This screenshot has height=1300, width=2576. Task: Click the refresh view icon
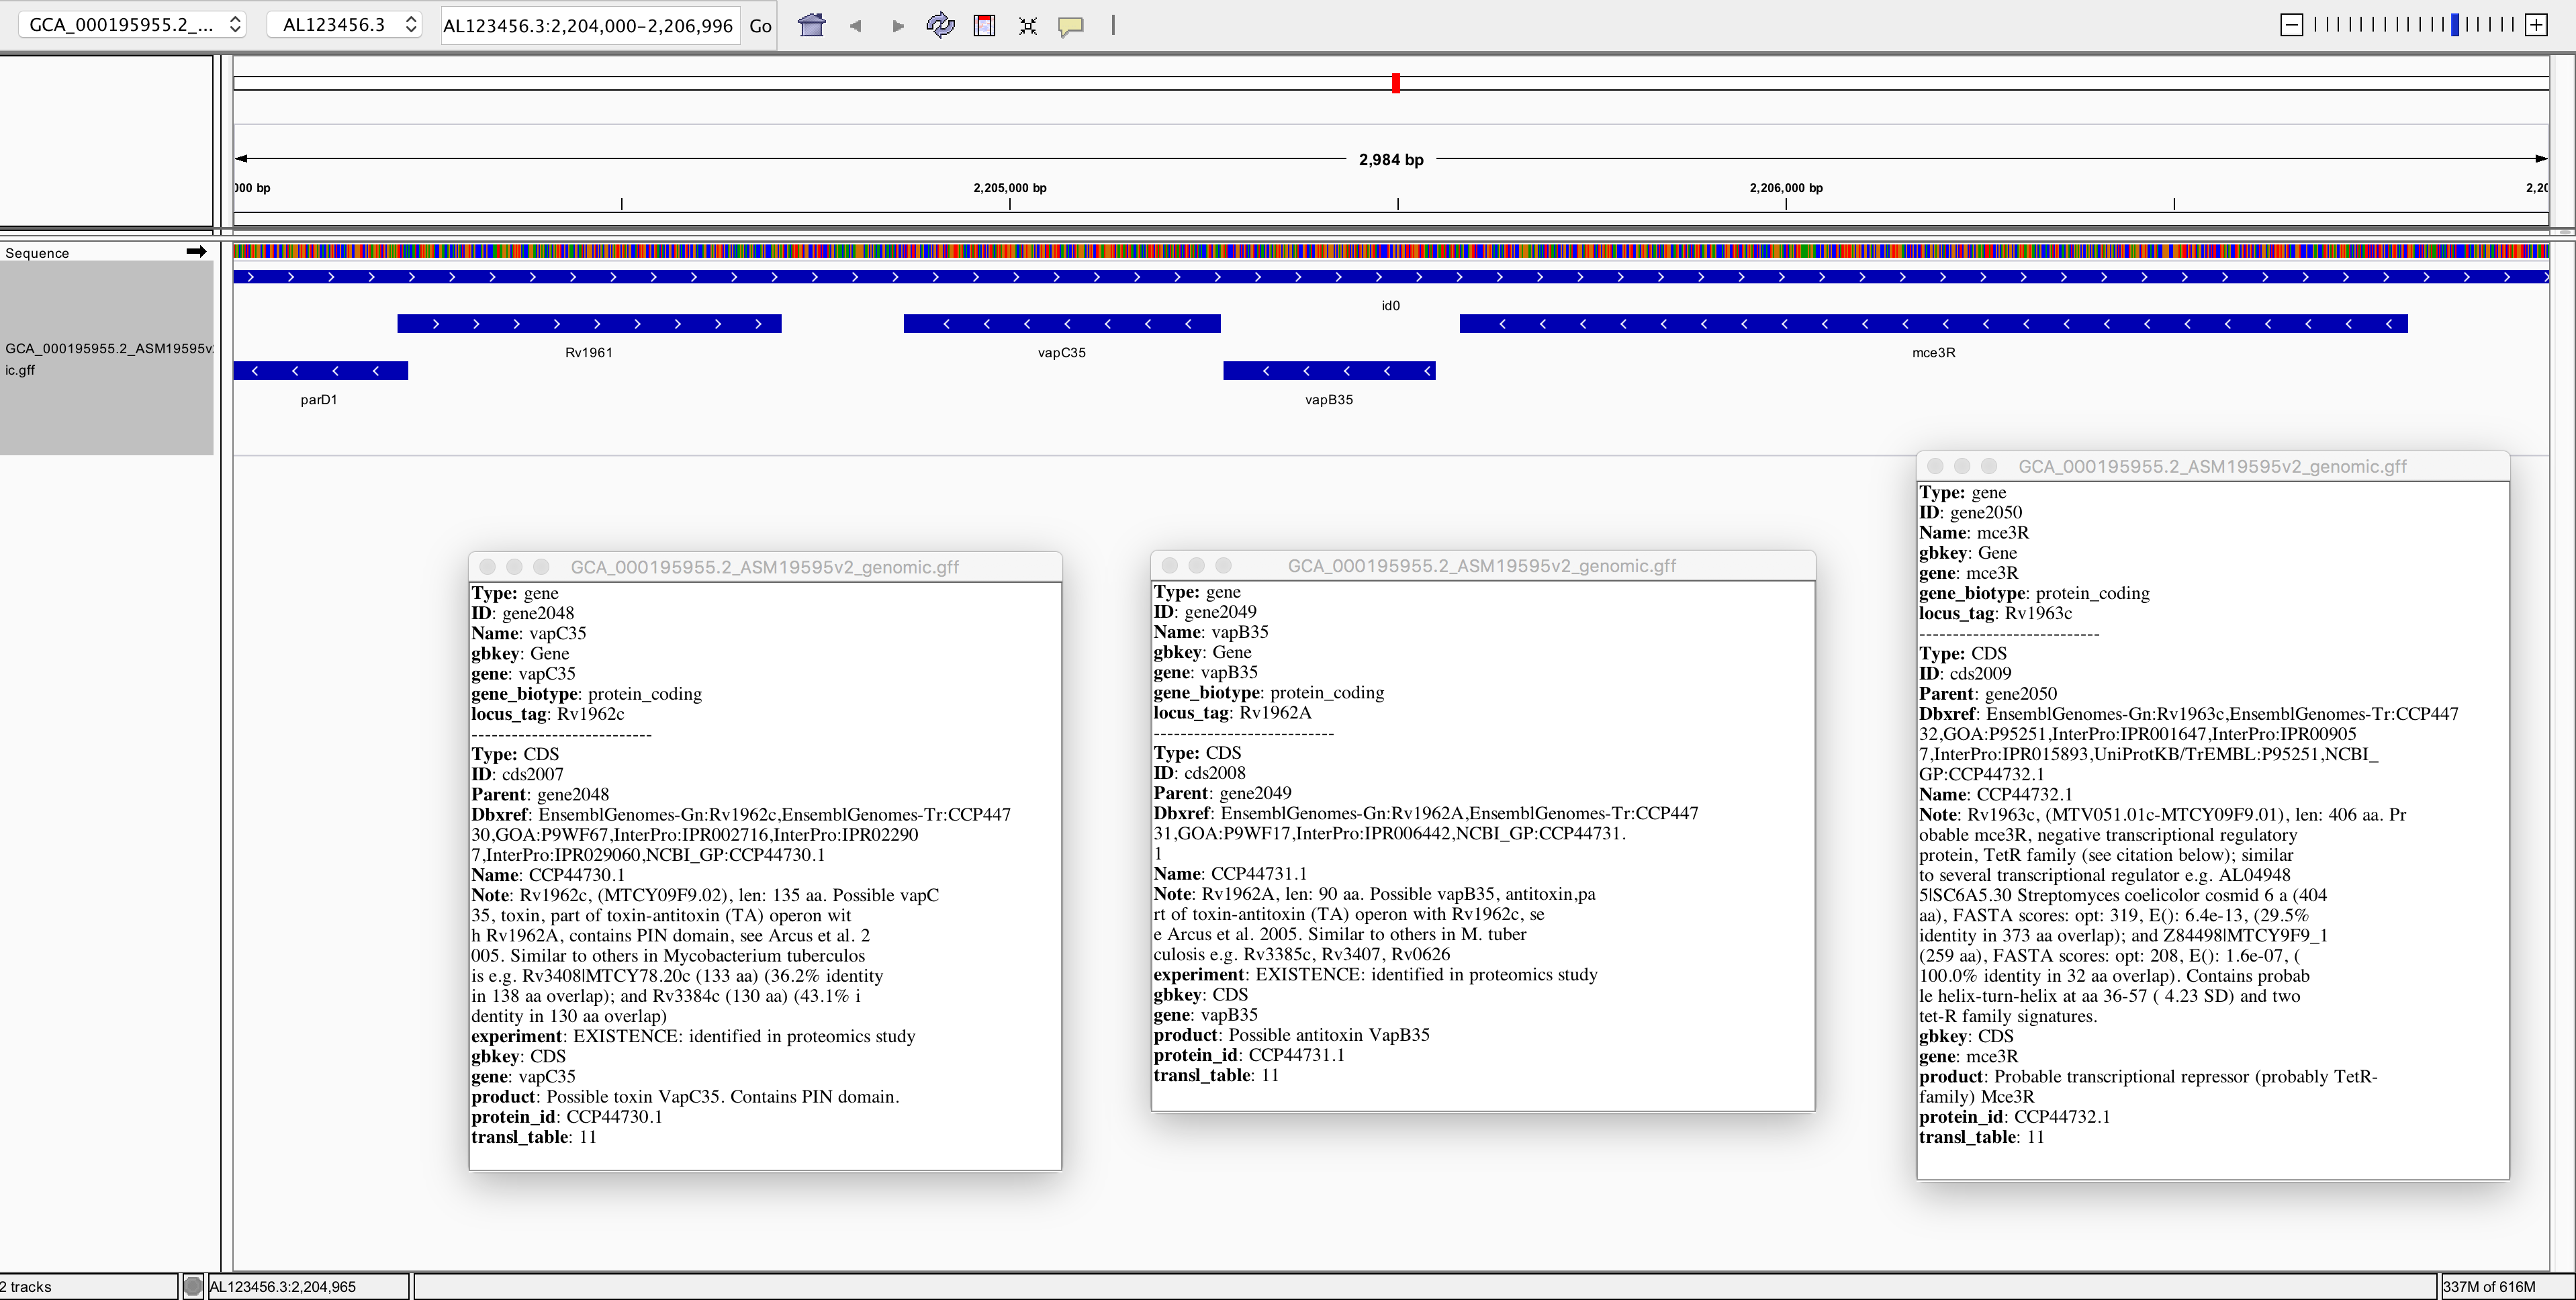(940, 25)
